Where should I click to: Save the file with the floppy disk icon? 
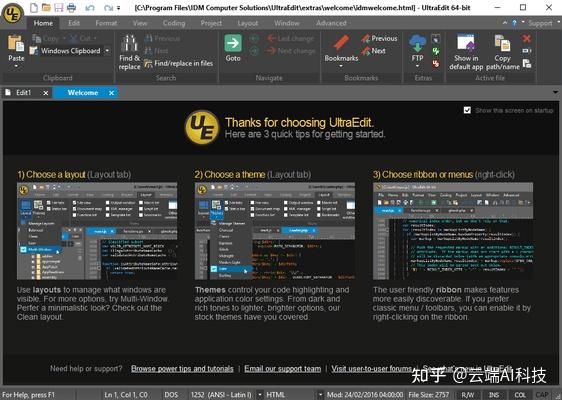tap(58, 8)
